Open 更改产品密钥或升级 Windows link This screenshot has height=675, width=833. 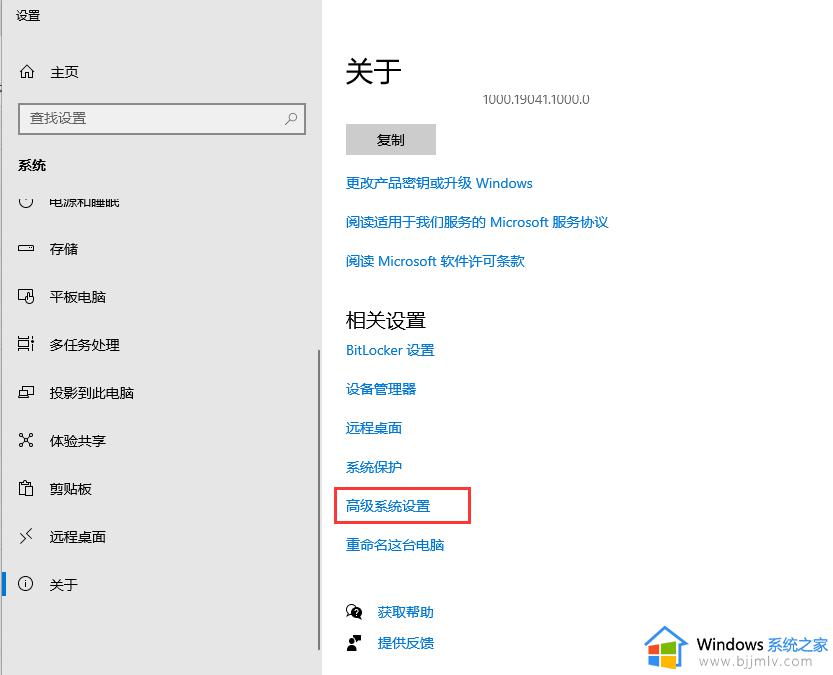point(439,183)
